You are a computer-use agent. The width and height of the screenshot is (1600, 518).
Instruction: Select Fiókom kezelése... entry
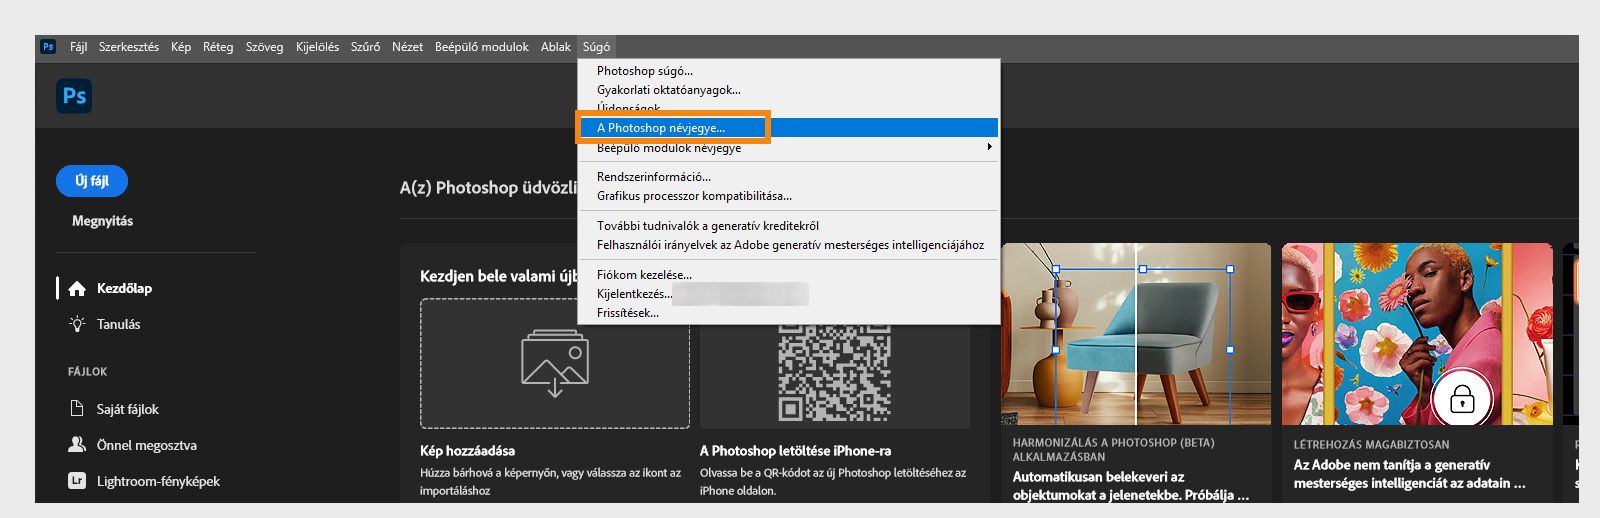coord(789,275)
